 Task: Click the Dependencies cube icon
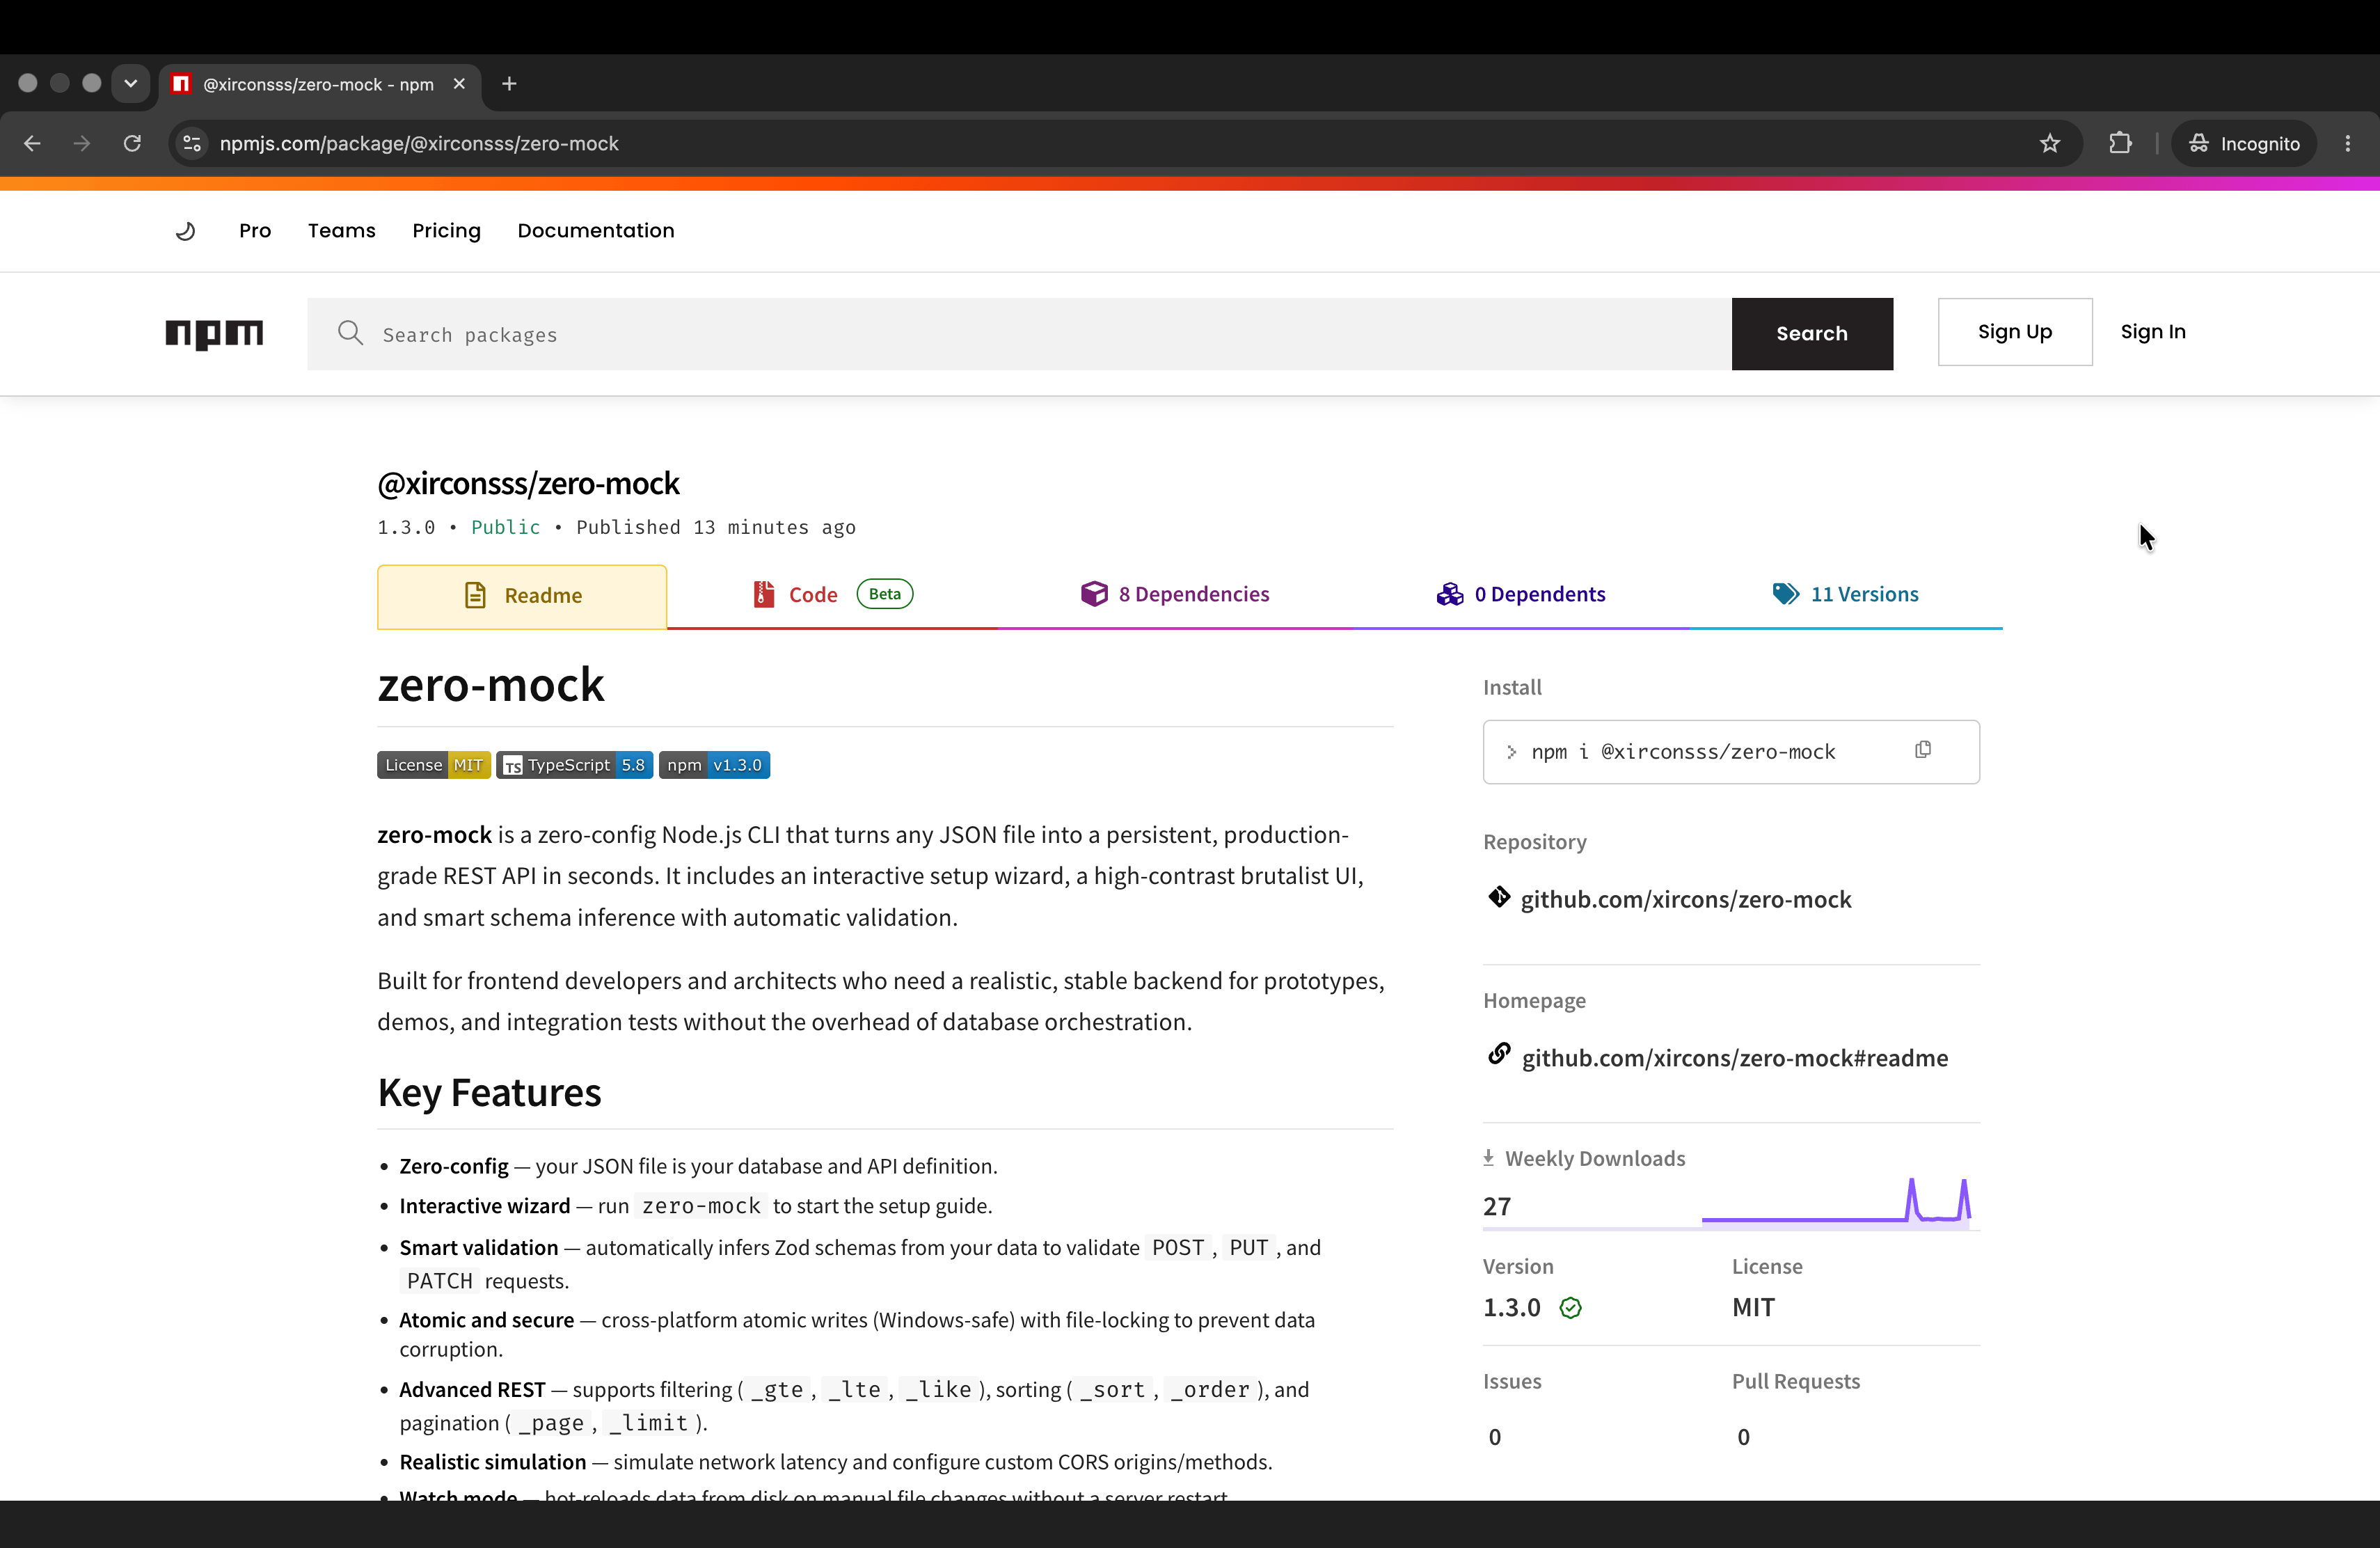[x=1094, y=594]
